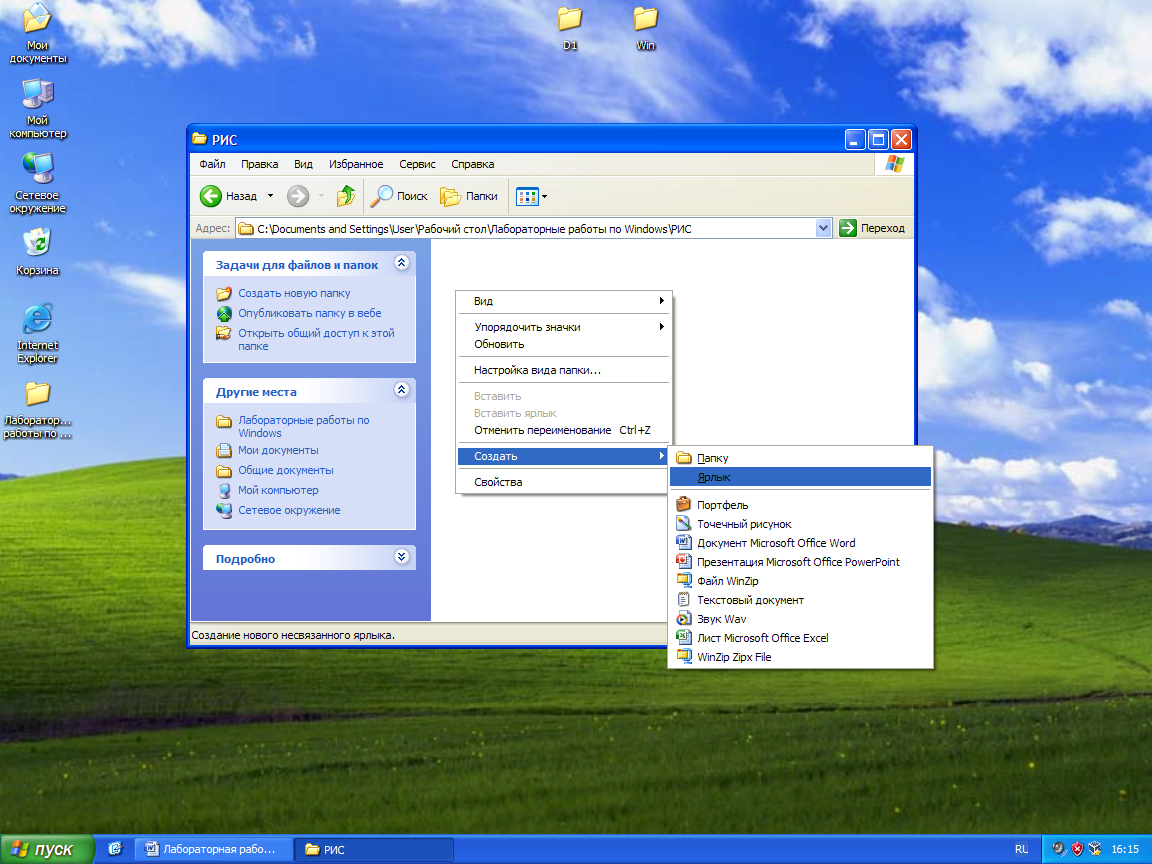Collapse the Задачи для файлов и папок panel
The image size is (1152, 864).
(x=401, y=263)
